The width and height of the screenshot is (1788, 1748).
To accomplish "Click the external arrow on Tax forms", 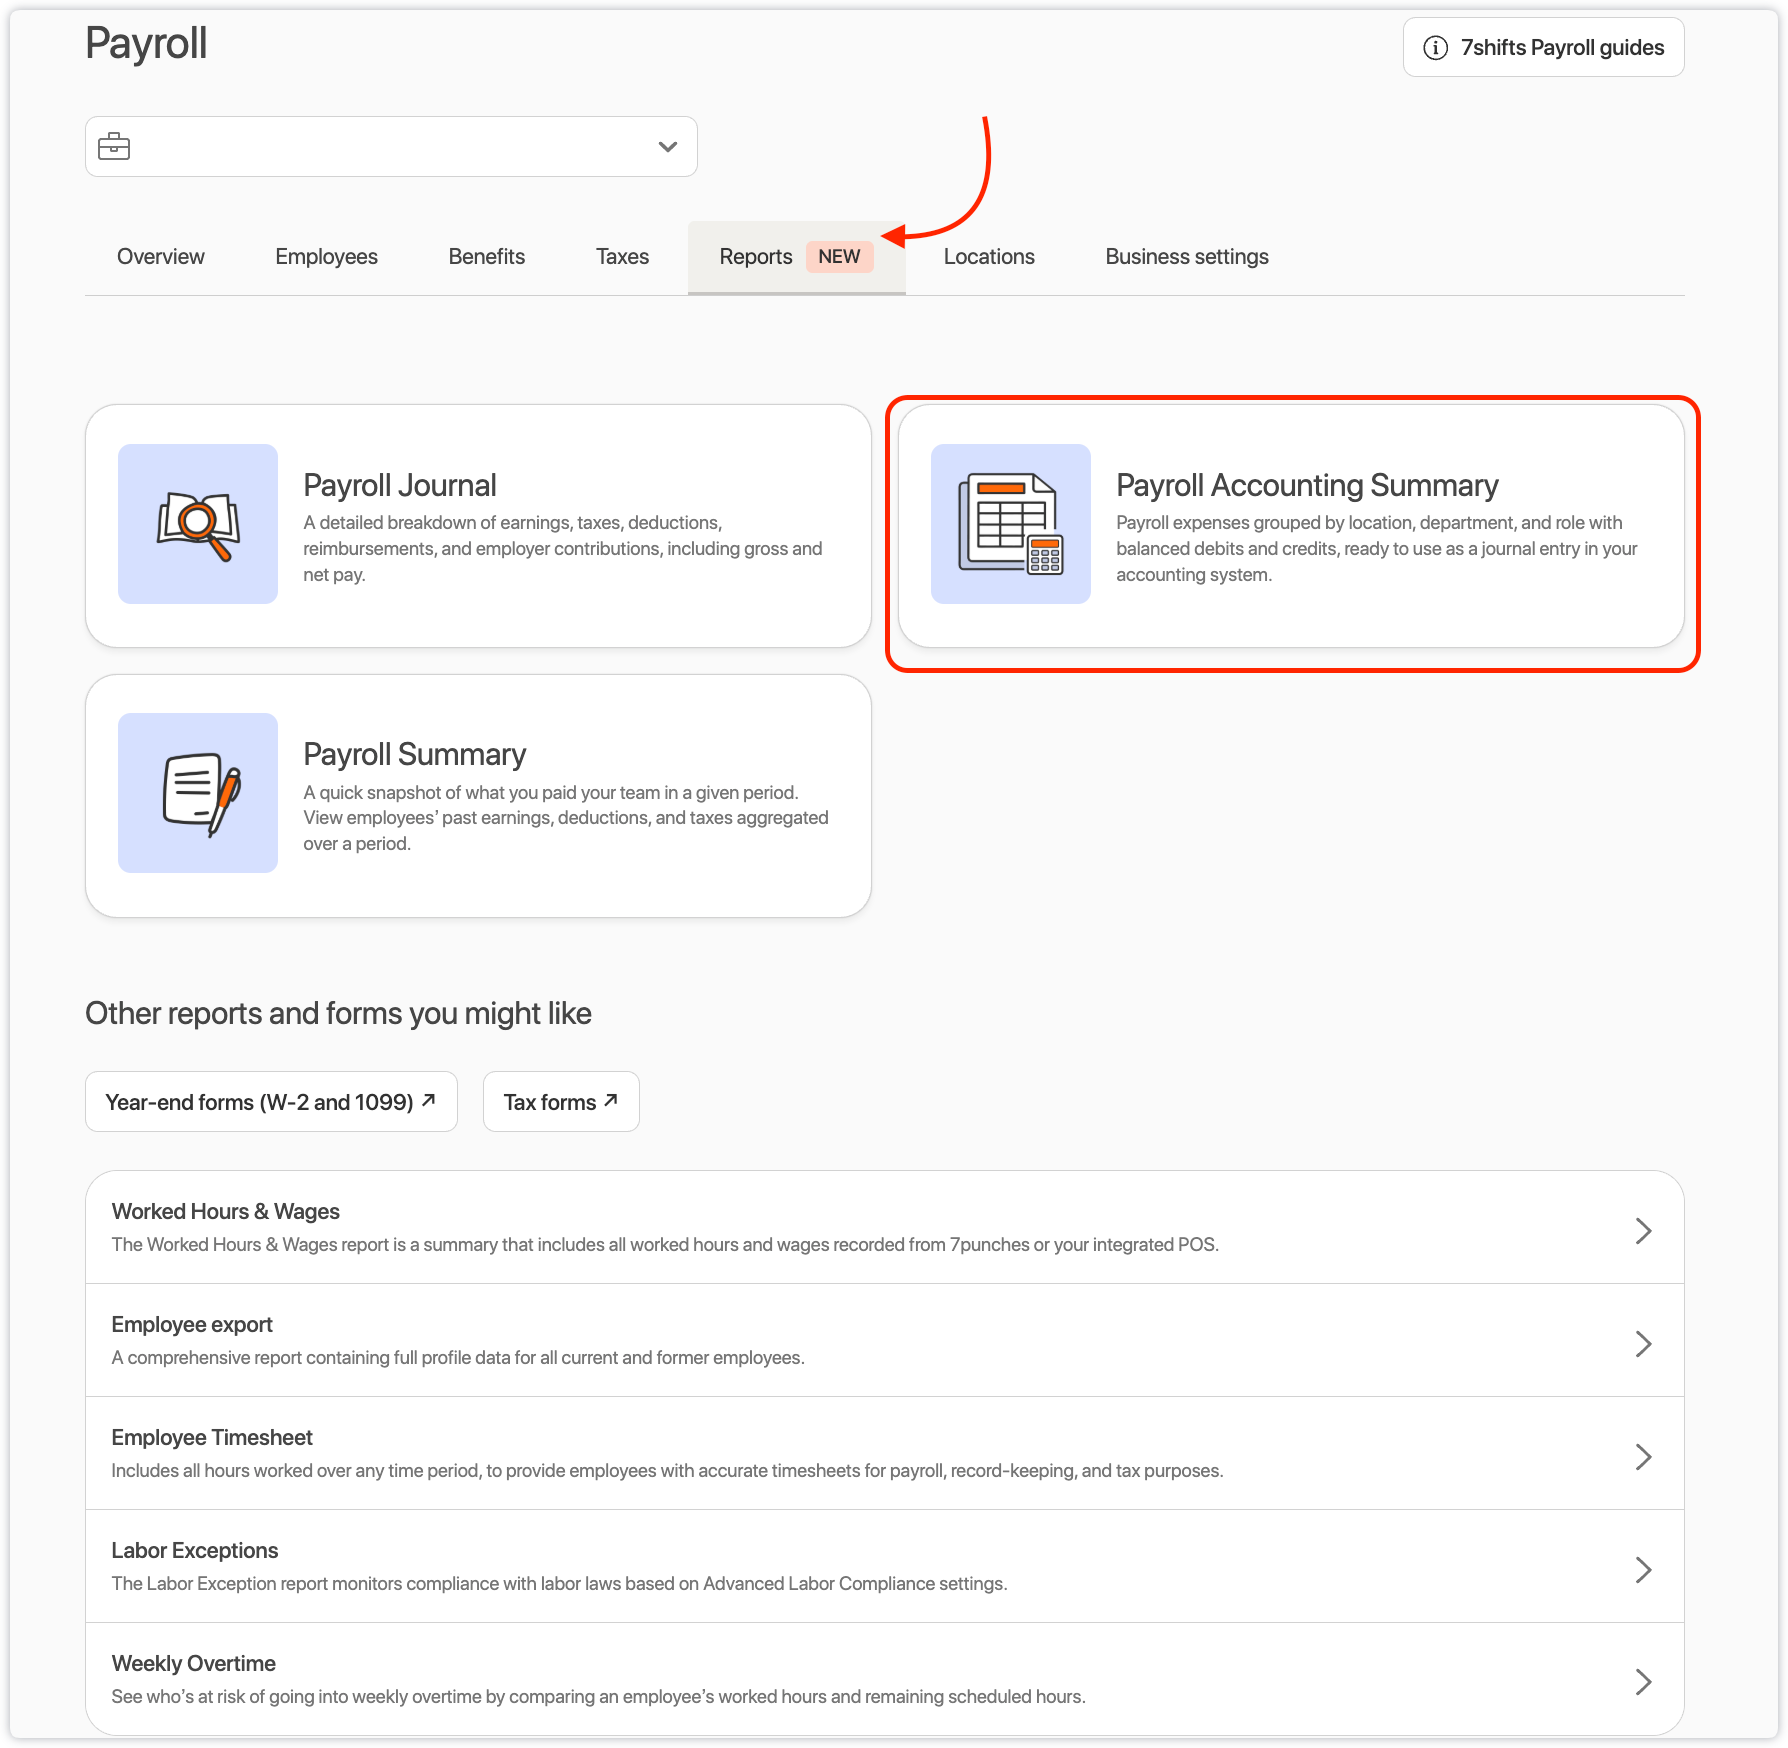I will pos(611,1100).
